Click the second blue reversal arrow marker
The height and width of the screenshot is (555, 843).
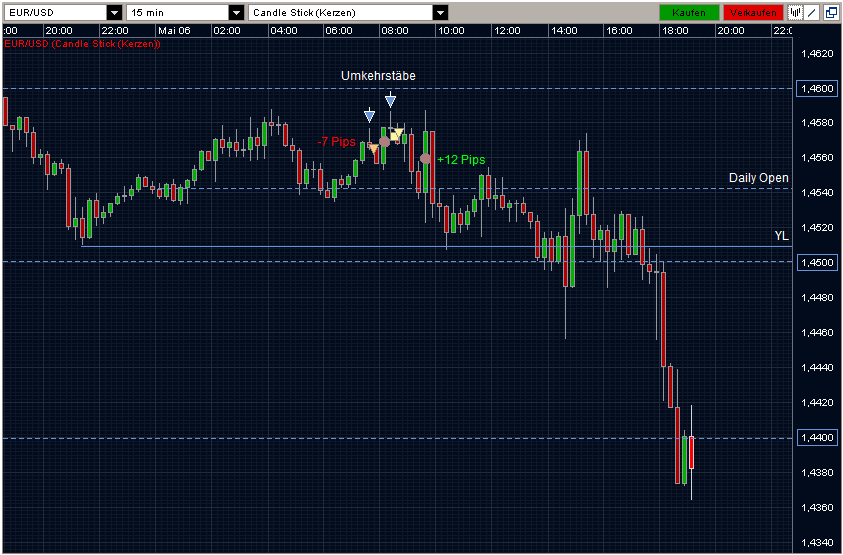pos(390,100)
